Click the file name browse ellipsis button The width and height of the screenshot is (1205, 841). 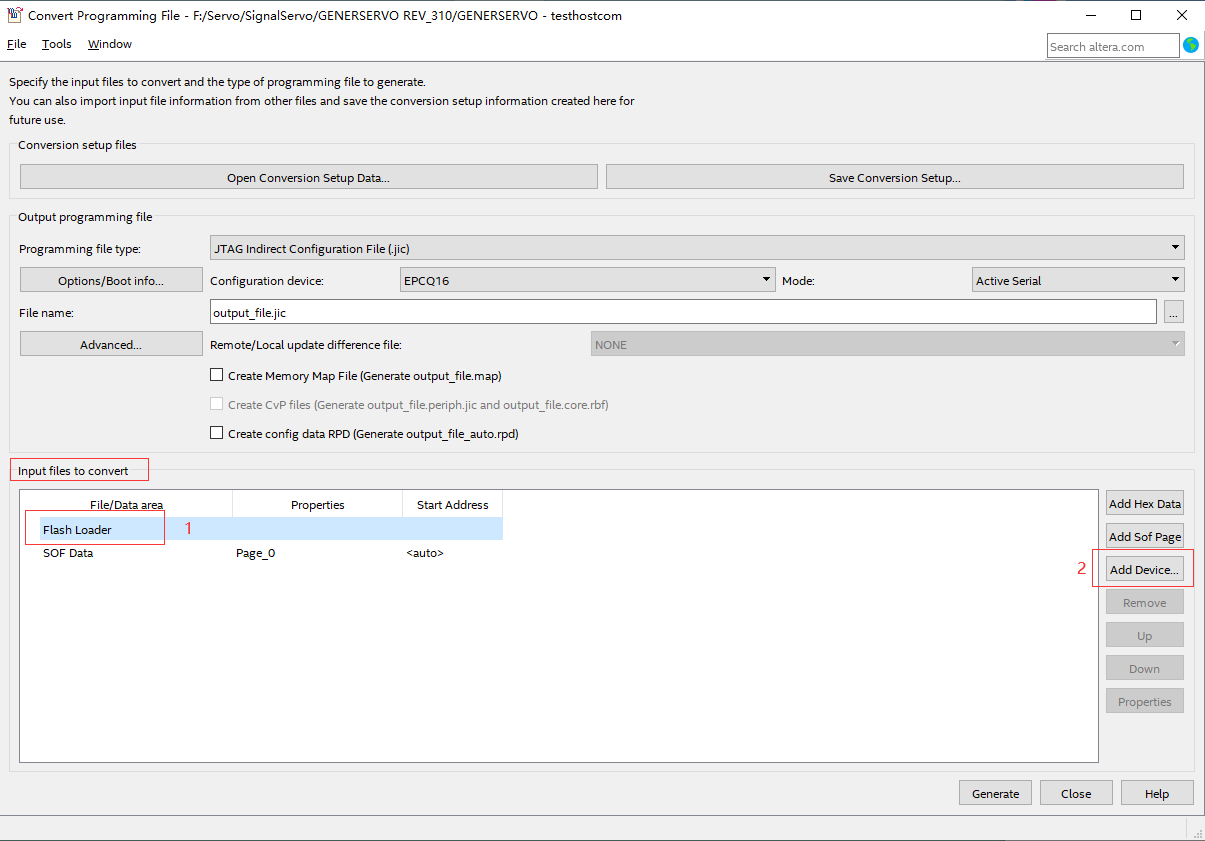click(x=1174, y=312)
